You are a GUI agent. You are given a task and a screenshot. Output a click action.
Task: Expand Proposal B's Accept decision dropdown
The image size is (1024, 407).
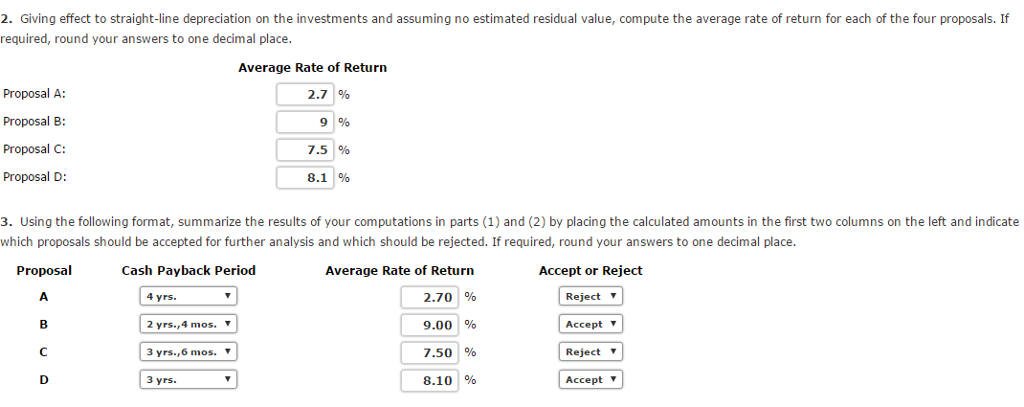(590, 324)
